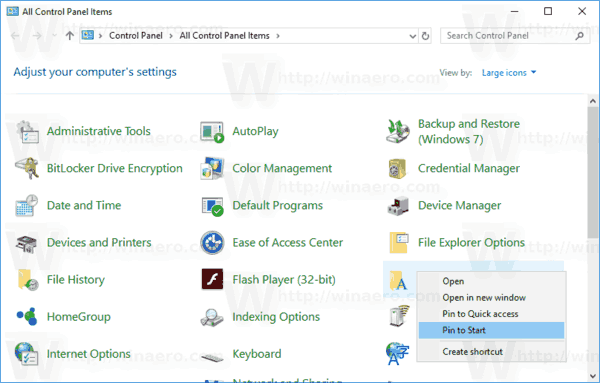
Task: Click the Control Panel icon in address bar
Action: pos(88,36)
